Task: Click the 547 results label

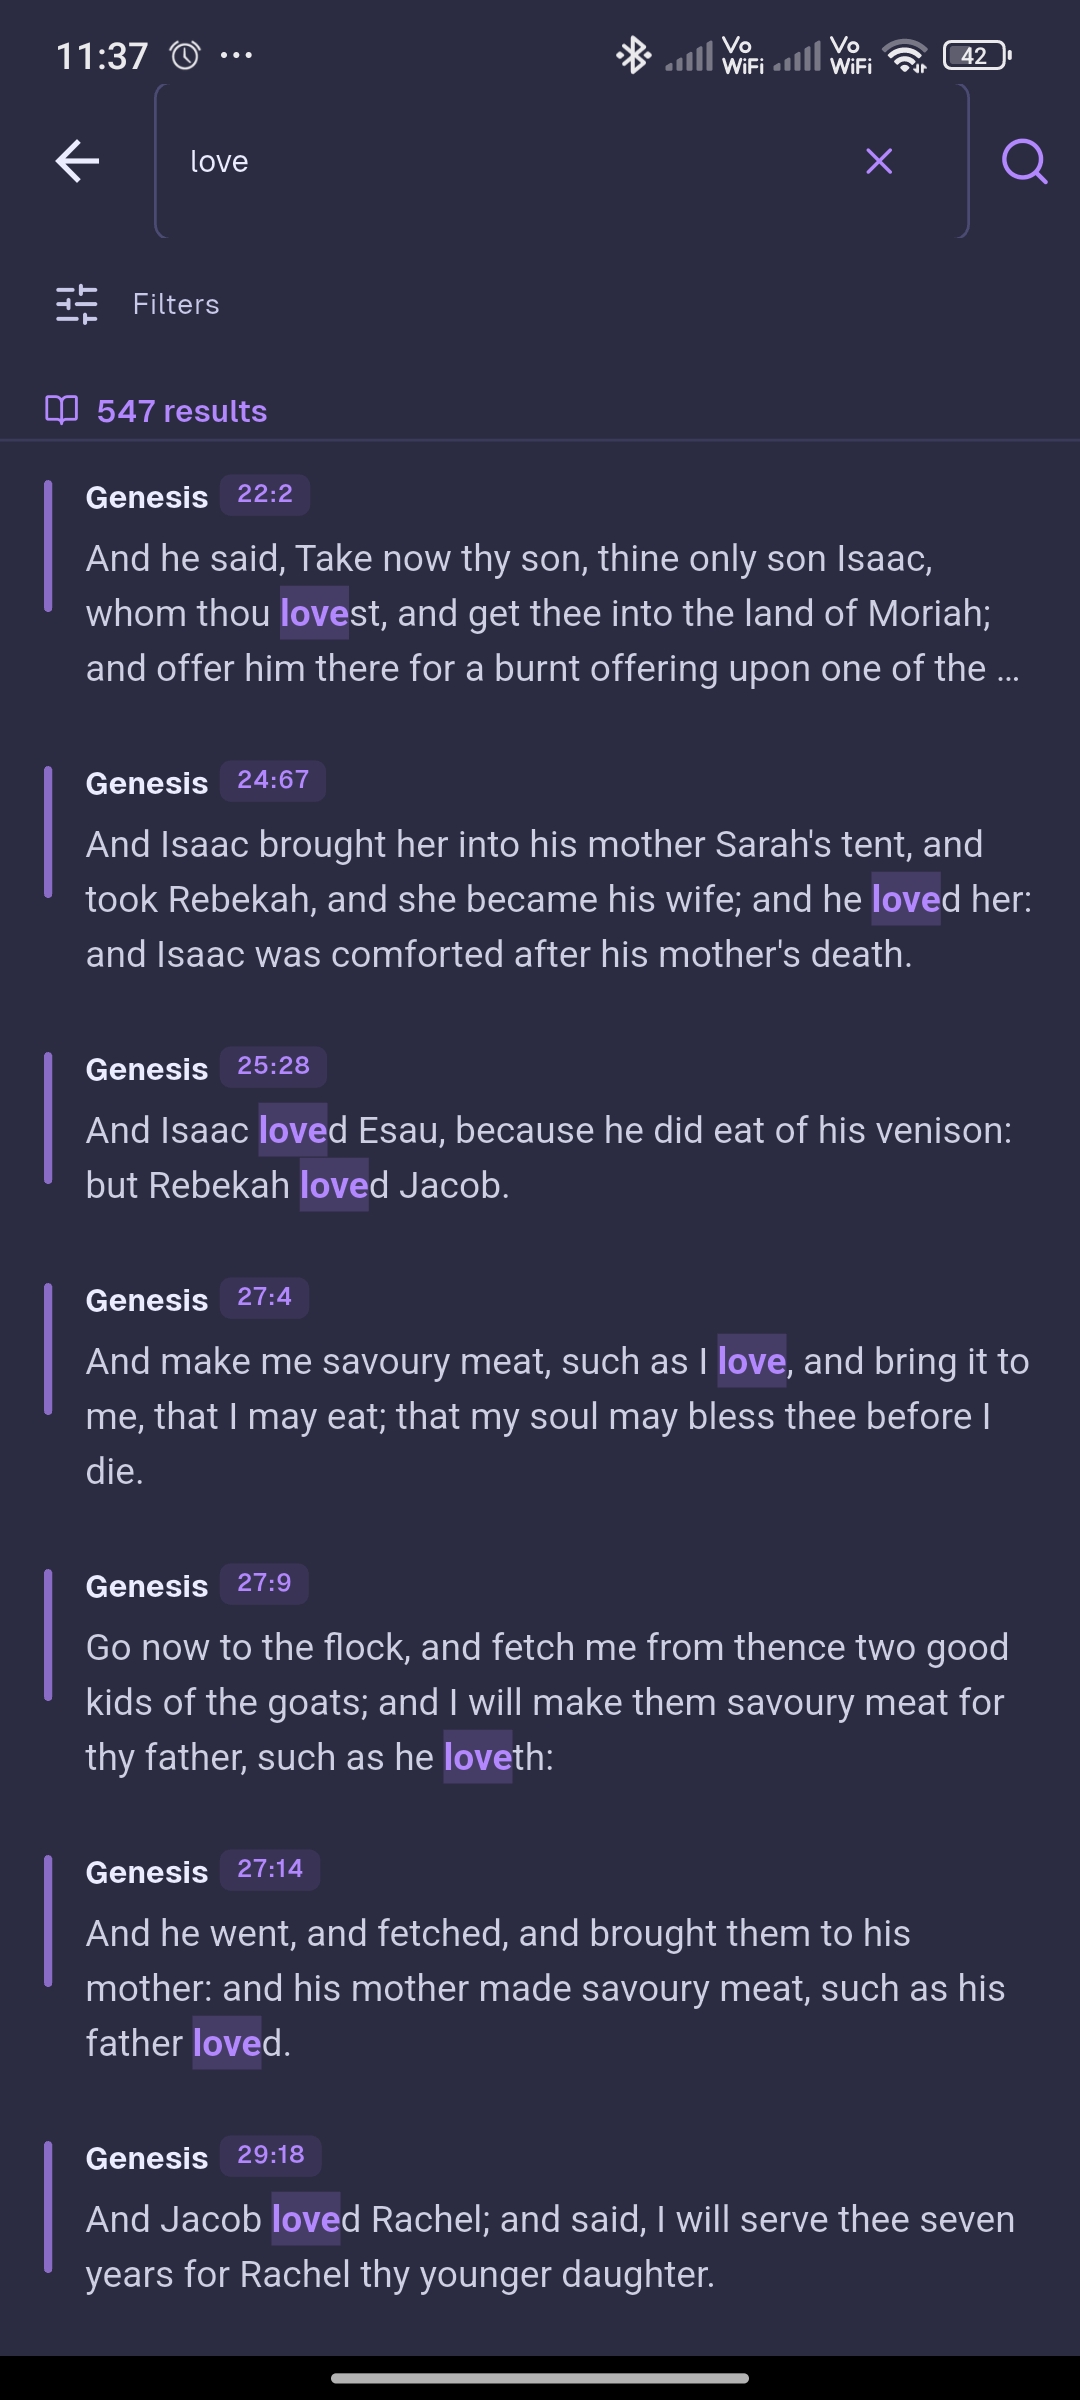Action: pos(181,410)
